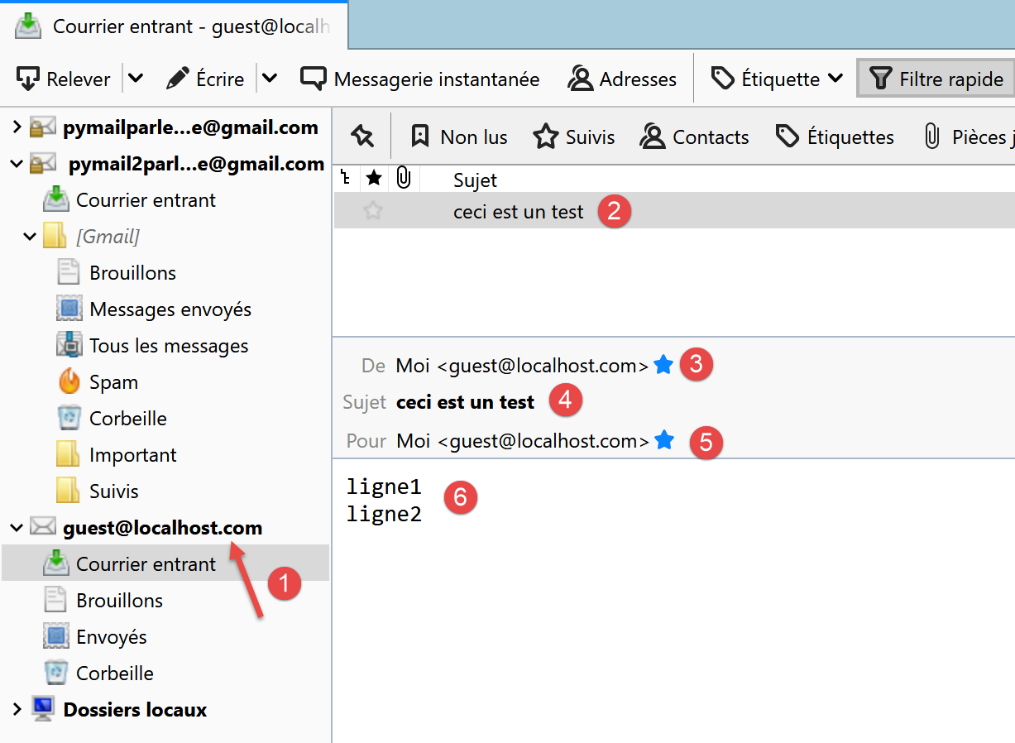
Task: Filter messages by Contacts
Action: [x=695, y=137]
